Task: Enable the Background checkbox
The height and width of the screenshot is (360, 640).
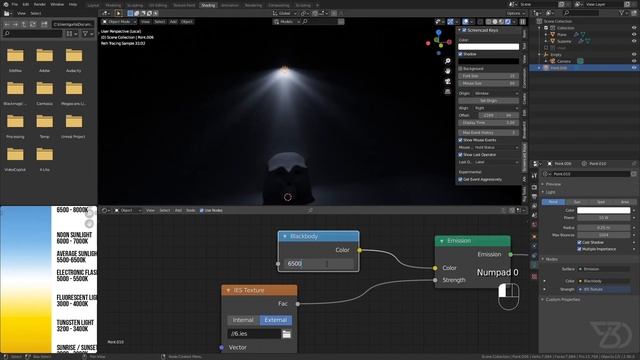Action: coord(460,69)
